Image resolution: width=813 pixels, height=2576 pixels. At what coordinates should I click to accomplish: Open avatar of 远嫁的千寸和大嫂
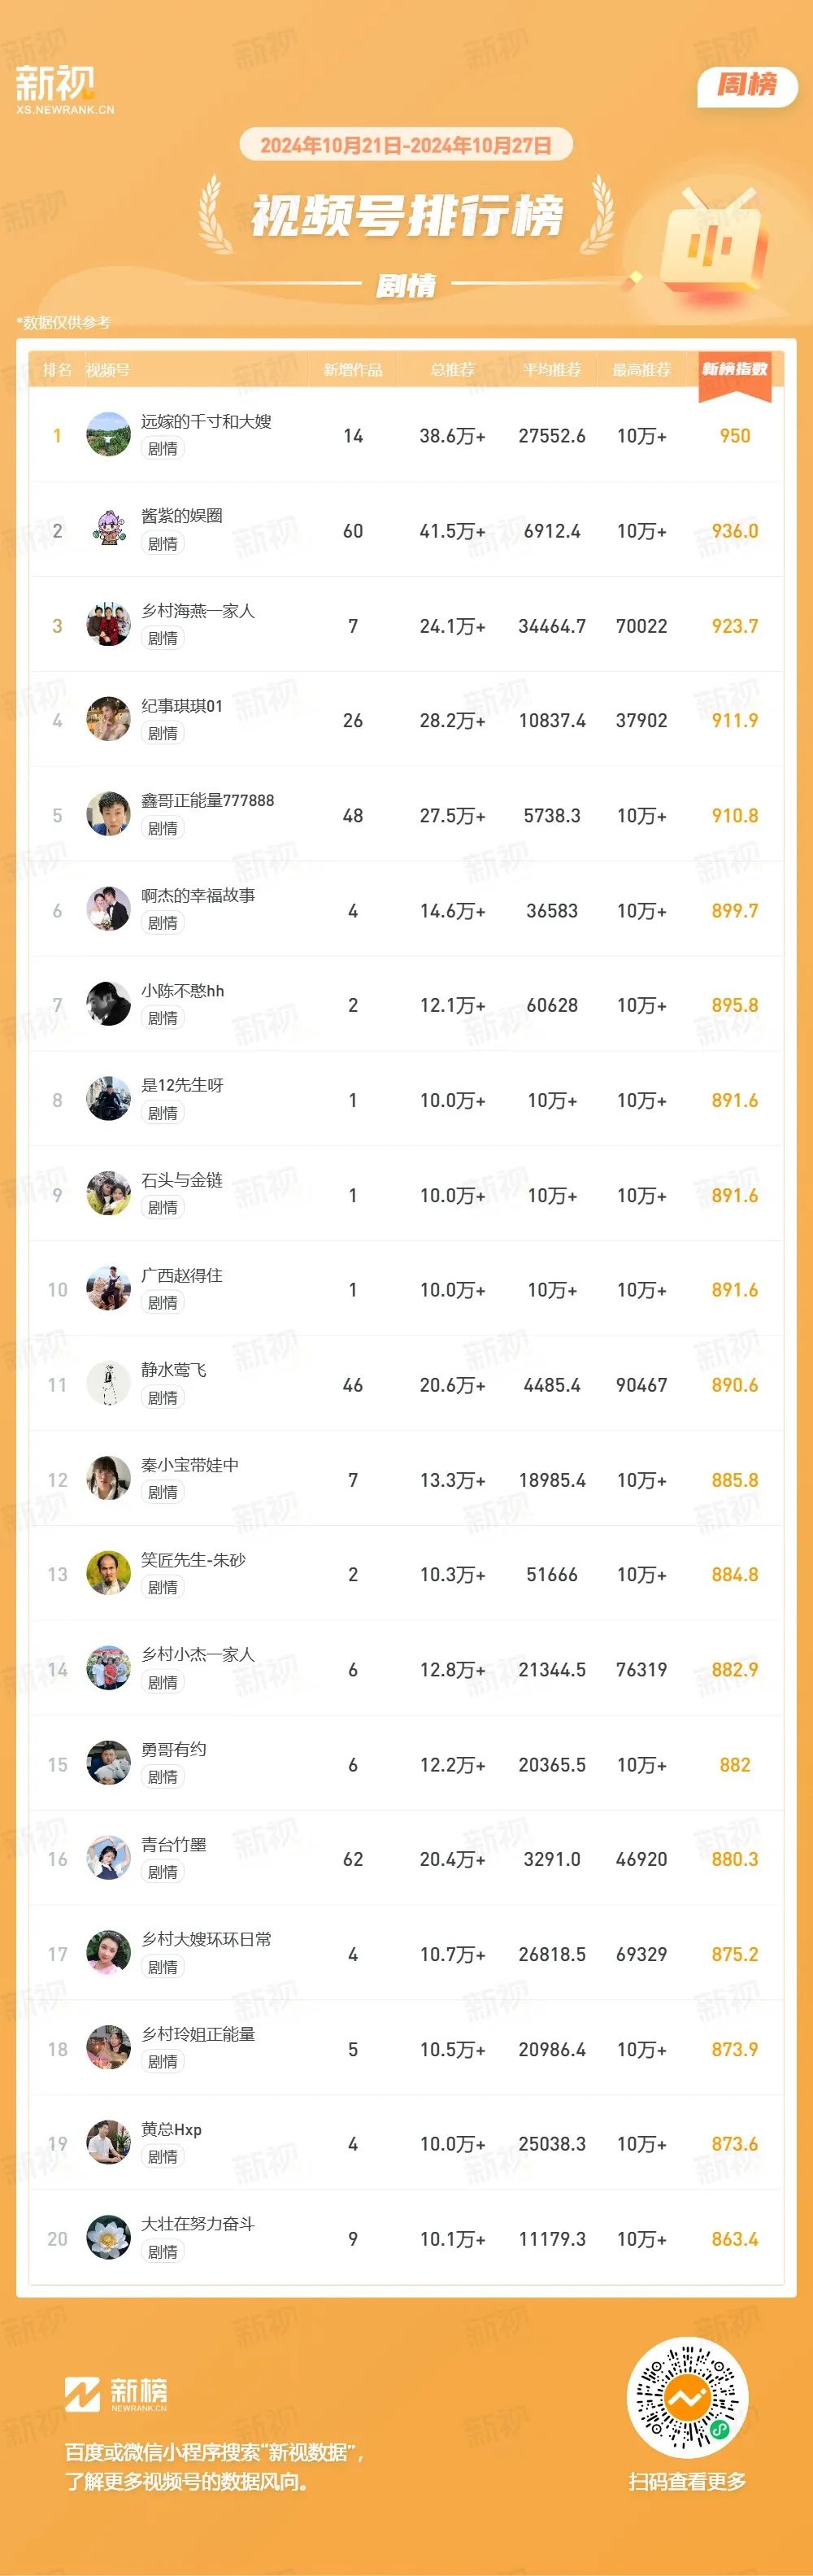[108, 435]
